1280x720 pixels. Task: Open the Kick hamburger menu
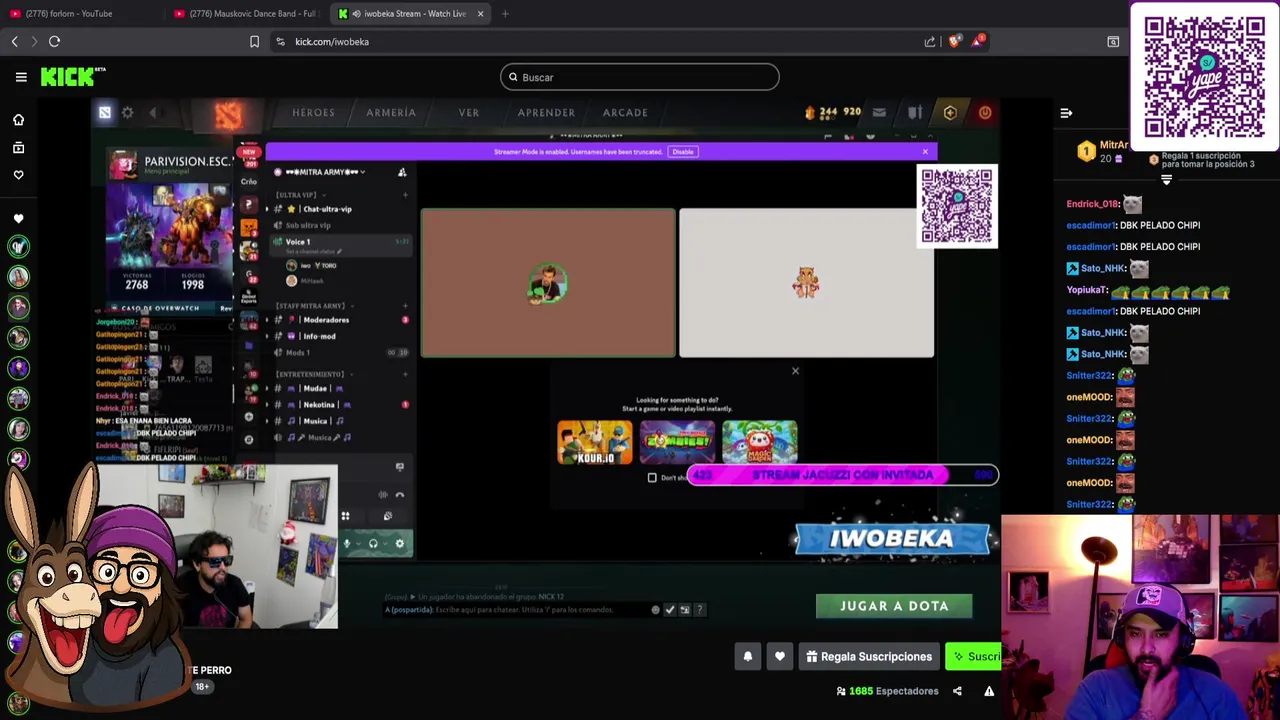[21, 77]
